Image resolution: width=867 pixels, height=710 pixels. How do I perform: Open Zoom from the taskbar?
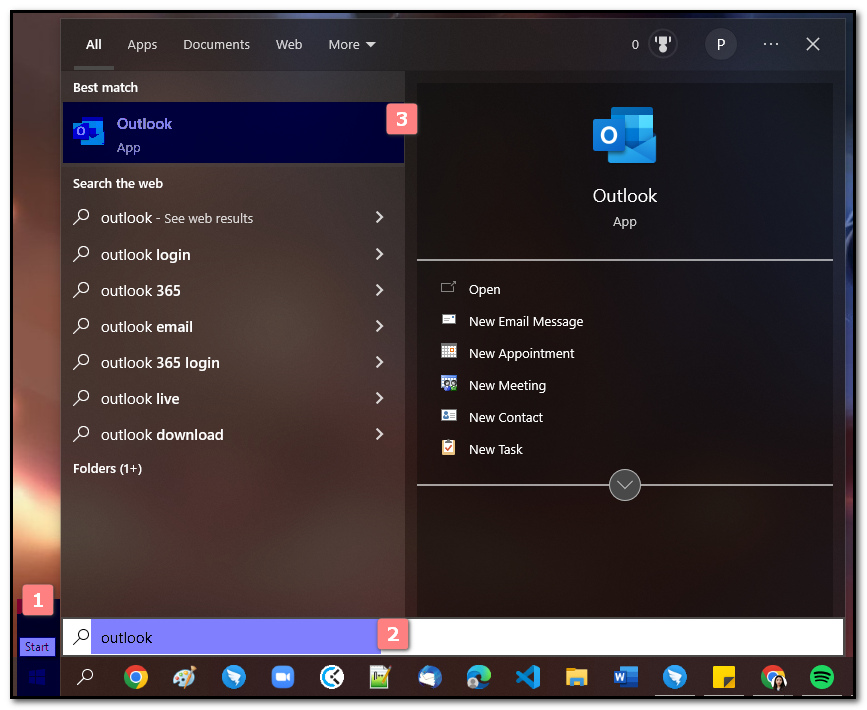tap(283, 677)
